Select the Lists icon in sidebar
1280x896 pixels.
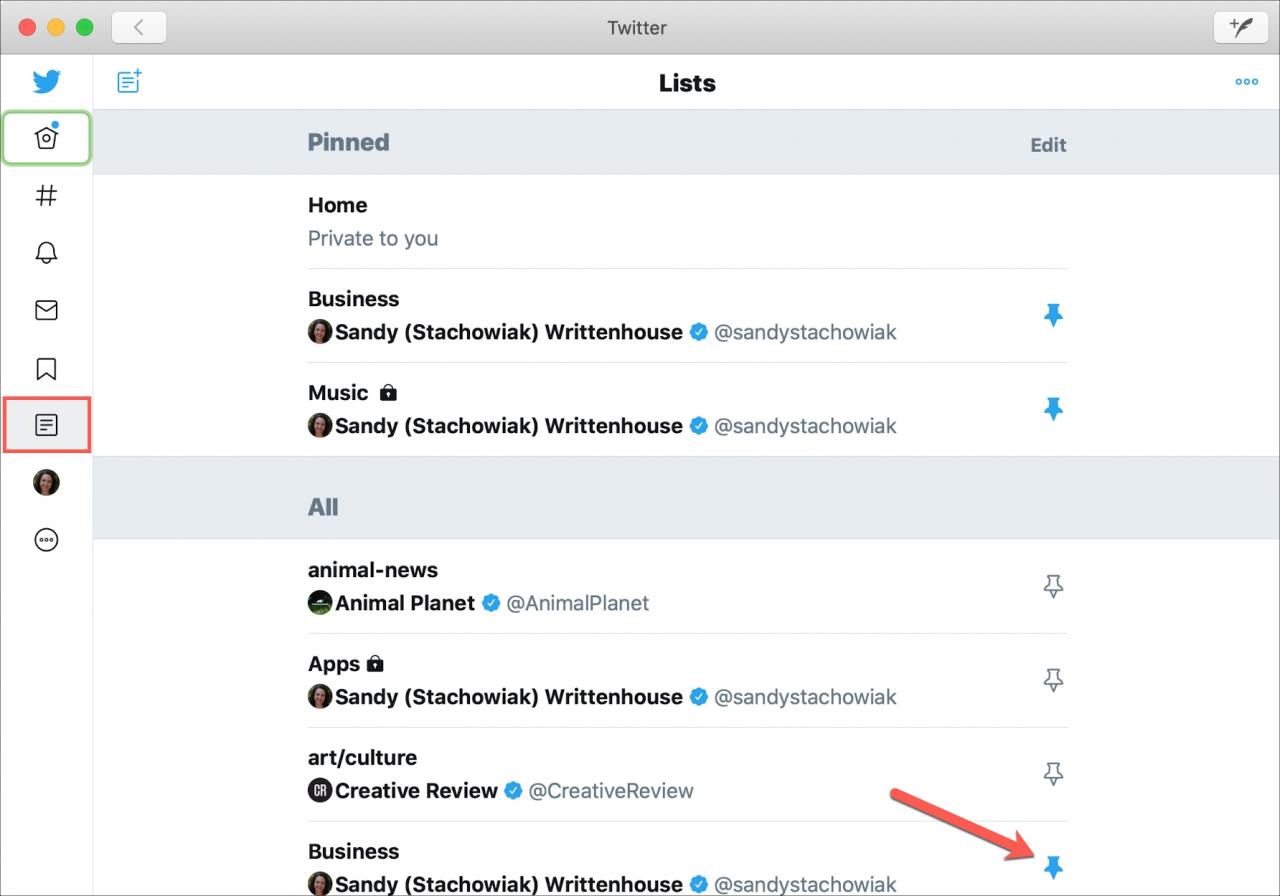[x=46, y=425]
